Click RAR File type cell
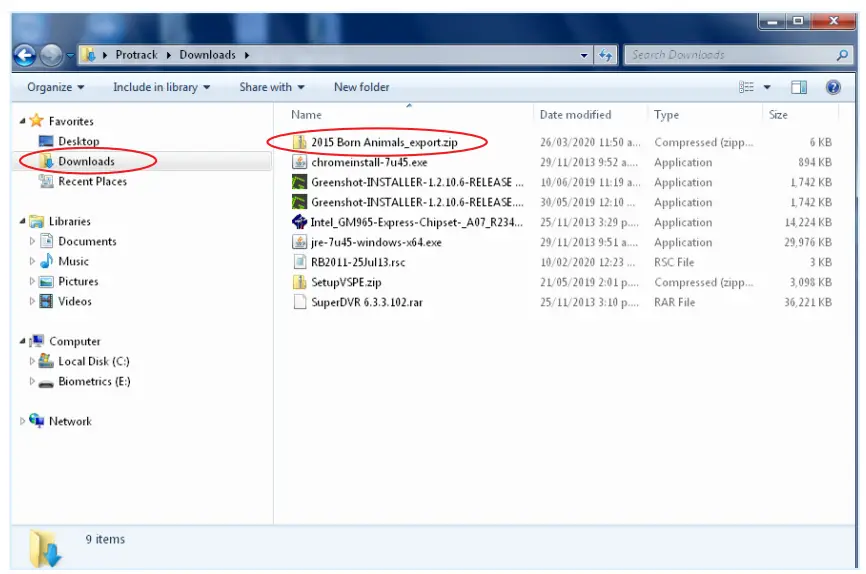This screenshot has width=866, height=574. (674, 302)
